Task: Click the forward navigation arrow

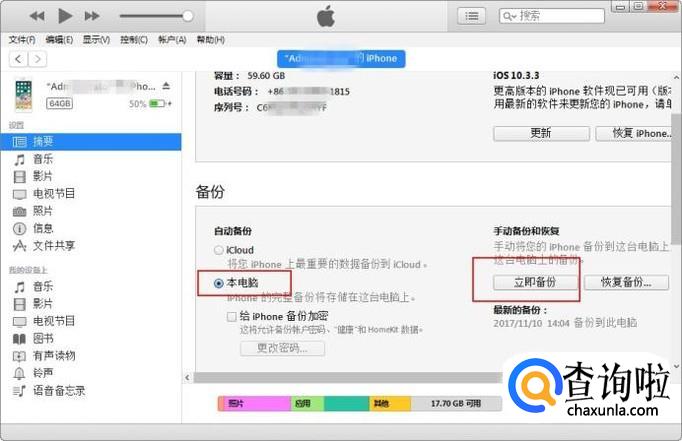Action: click(38, 59)
